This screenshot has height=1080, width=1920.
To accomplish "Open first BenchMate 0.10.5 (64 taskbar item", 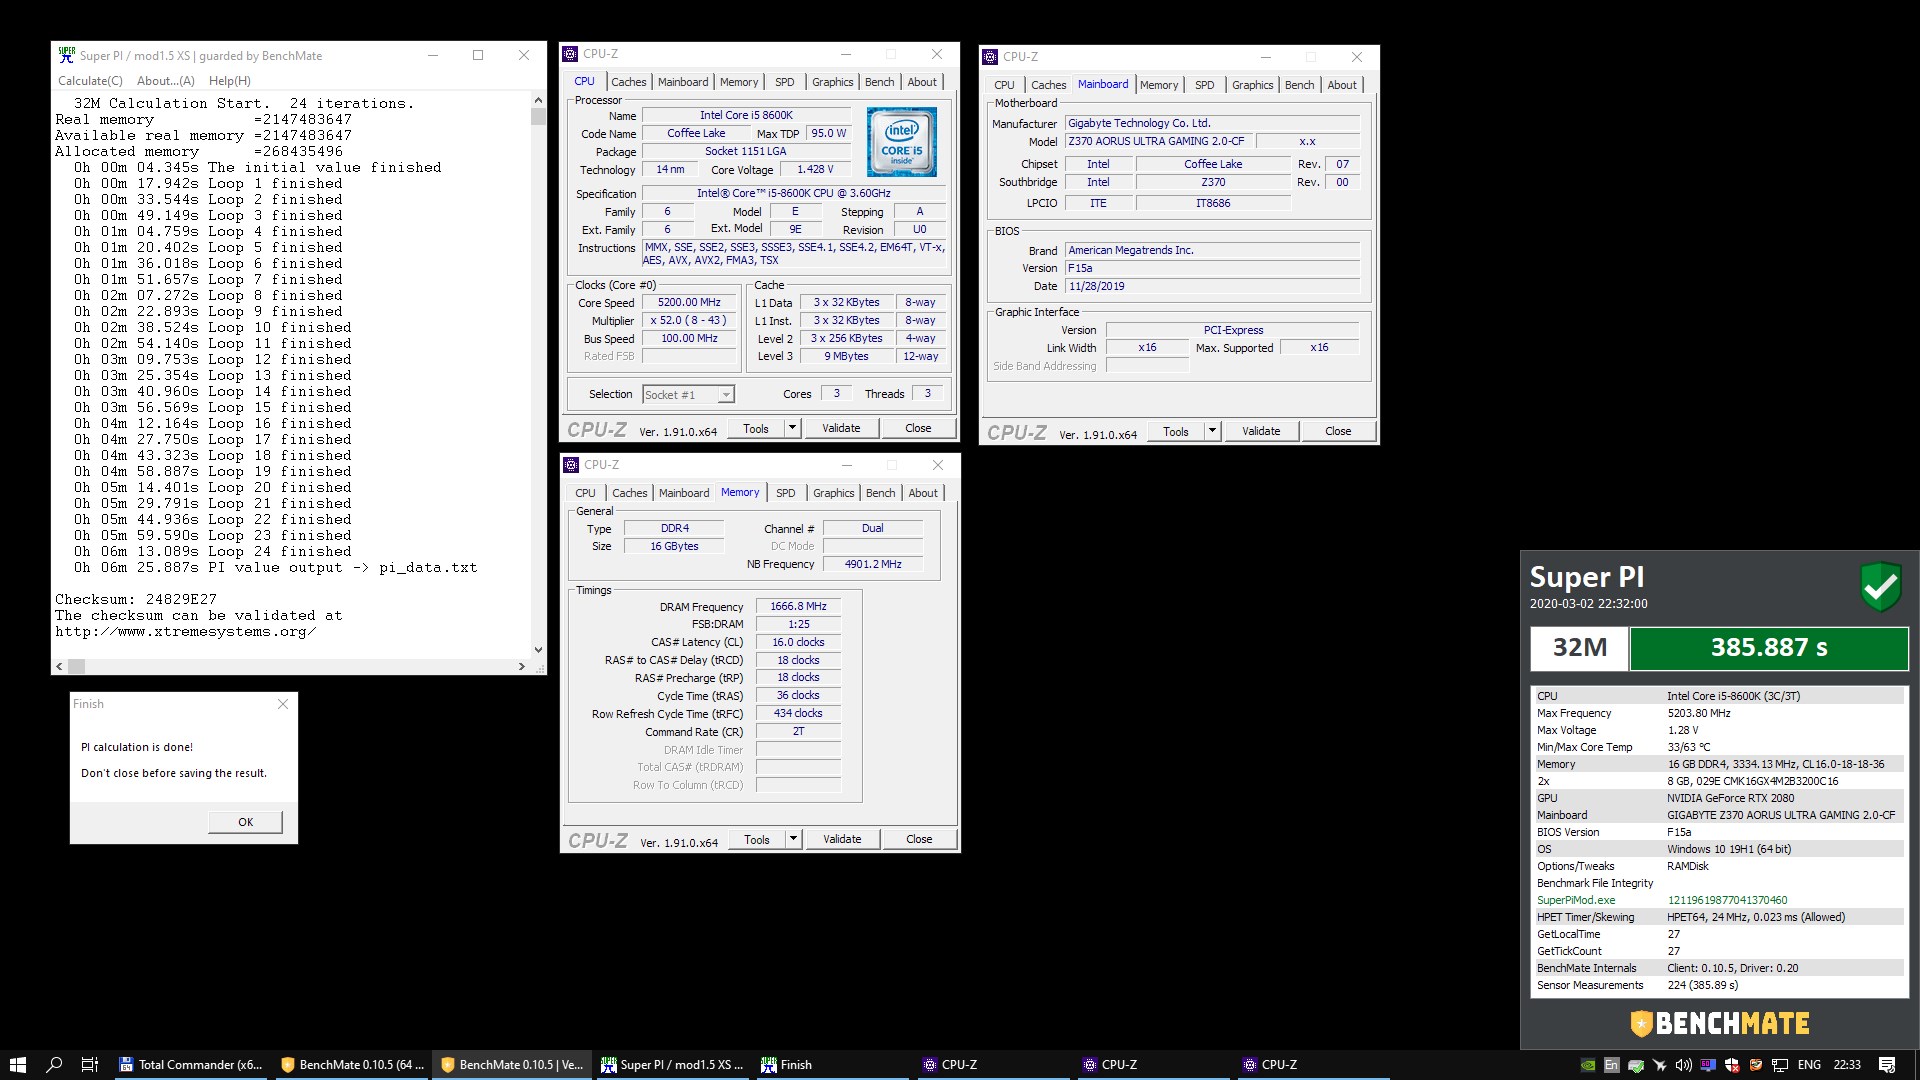I will [352, 1065].
